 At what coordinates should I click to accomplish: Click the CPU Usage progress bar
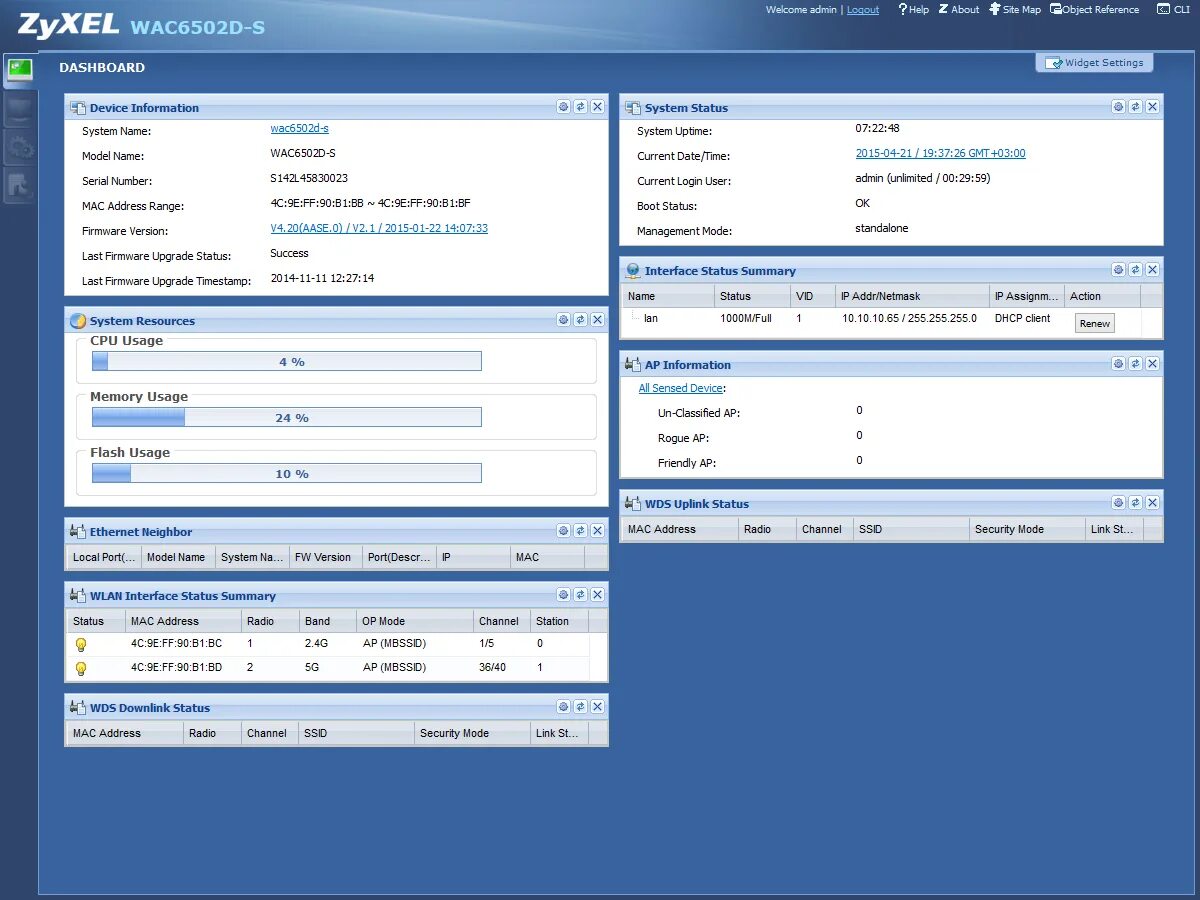tap(287, 362)
